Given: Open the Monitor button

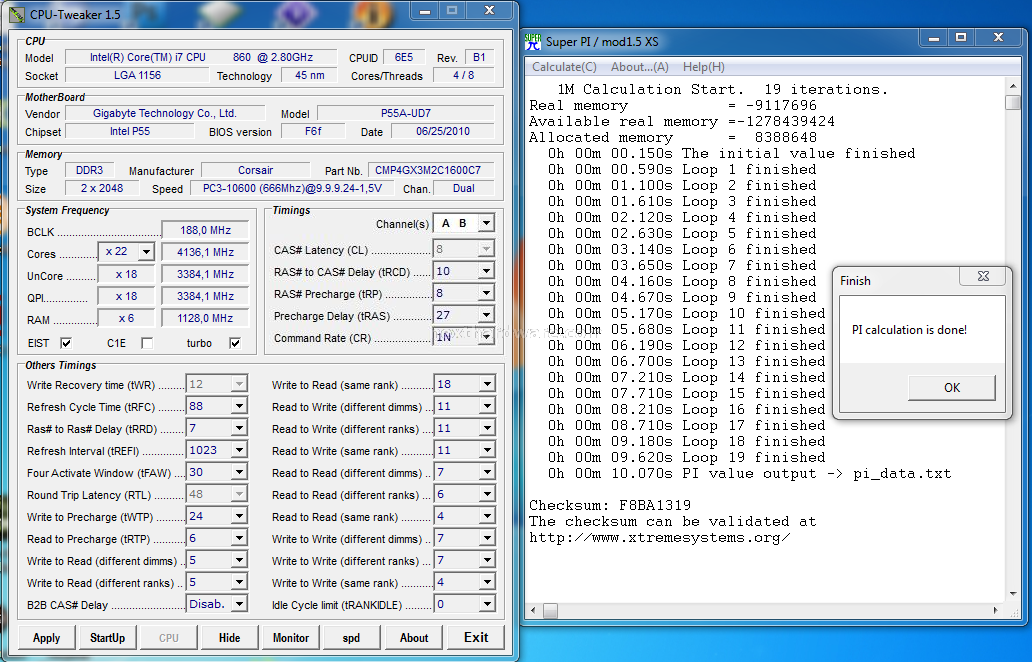Looking at the screenshot, I should click(x=291, y=638).
